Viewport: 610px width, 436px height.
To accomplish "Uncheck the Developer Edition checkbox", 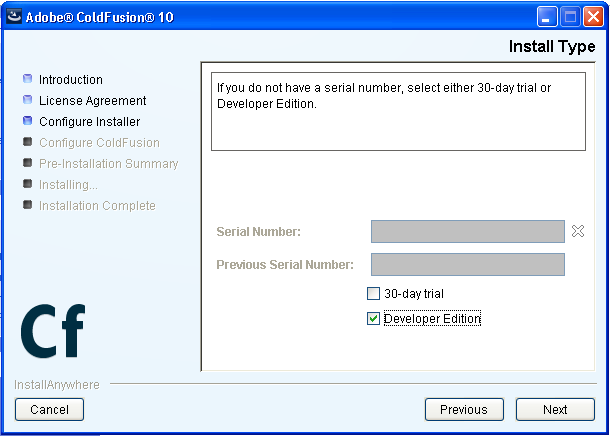I will click(x=373, y=319).
